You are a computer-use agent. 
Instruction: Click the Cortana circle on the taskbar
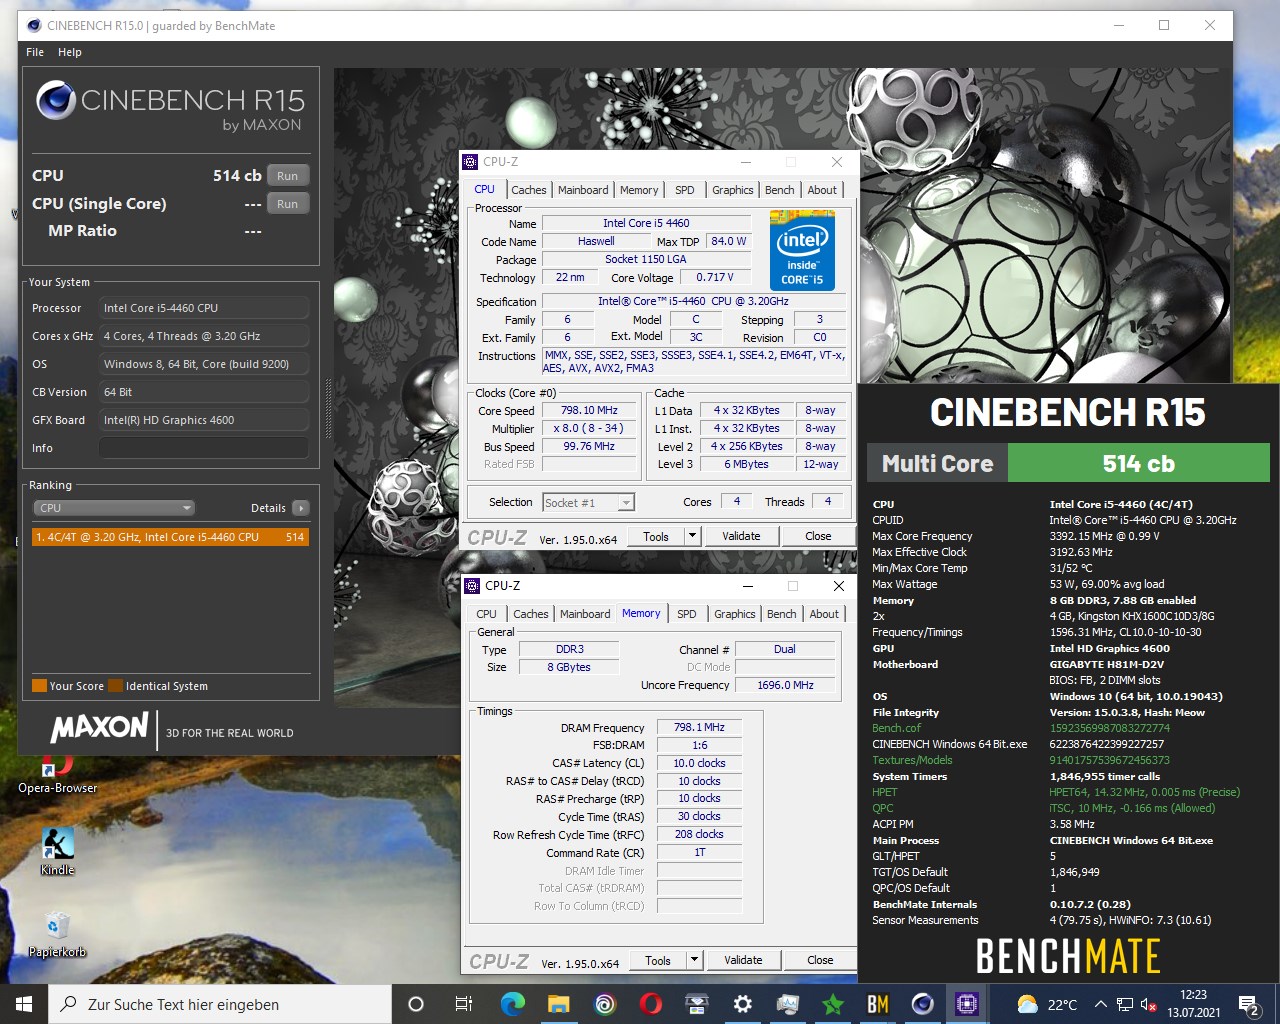416,1004
